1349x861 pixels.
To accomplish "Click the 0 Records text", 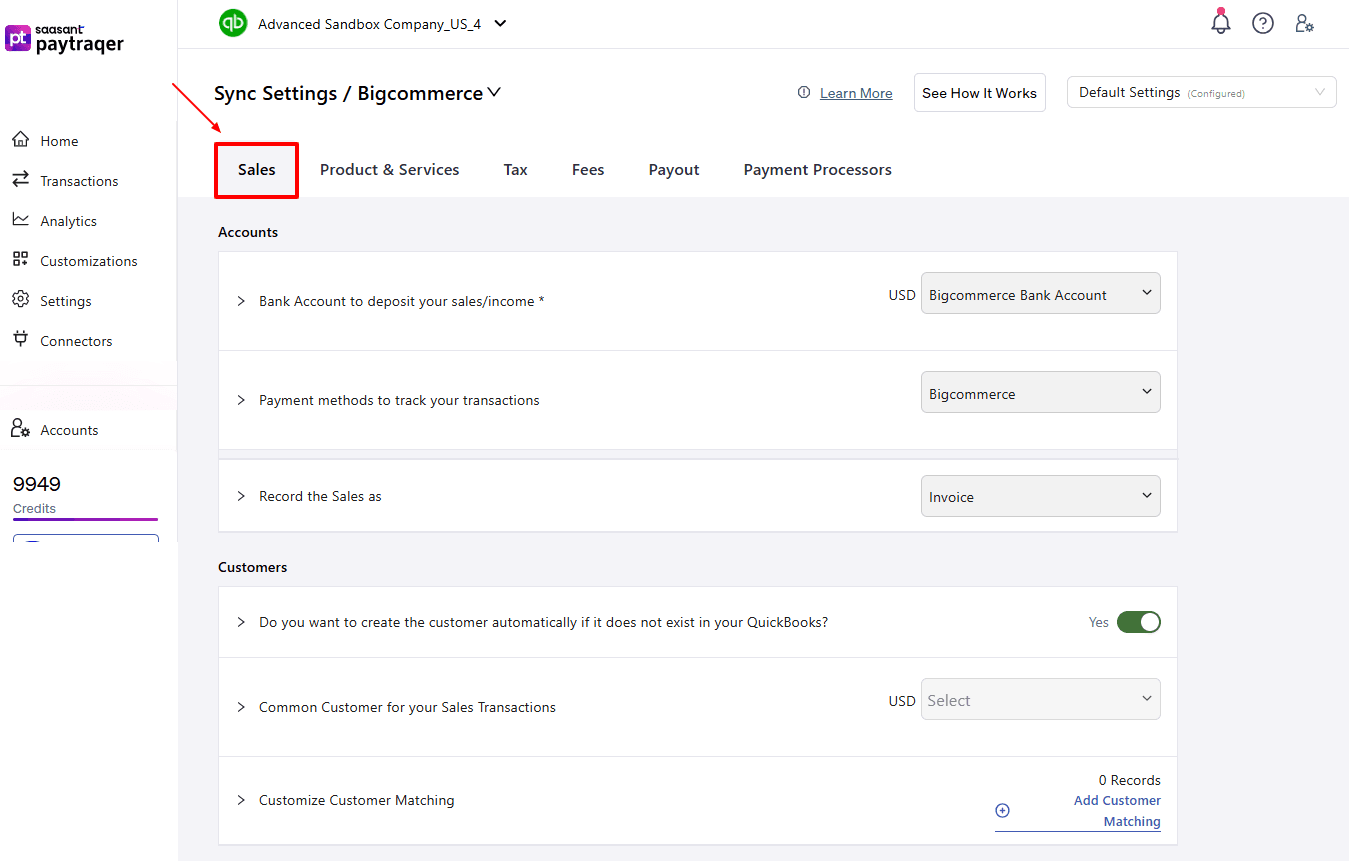I will click(1130, 780).
